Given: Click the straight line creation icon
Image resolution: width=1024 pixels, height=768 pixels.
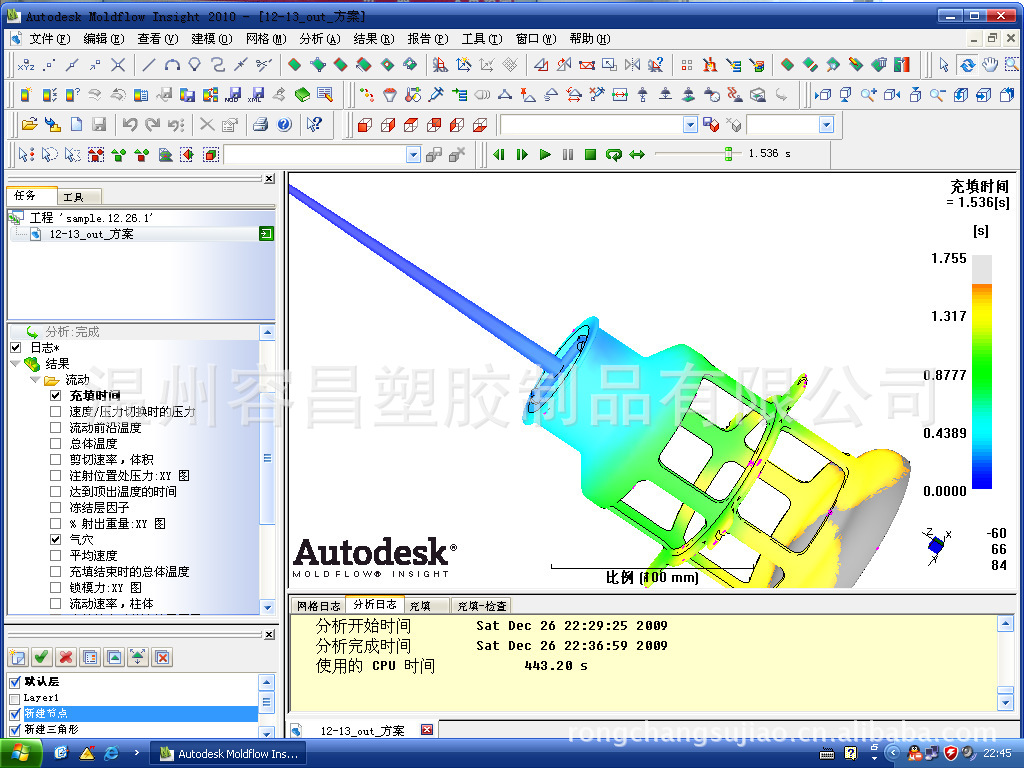Looking at the screenshot, I should click(x=149, y=65).
